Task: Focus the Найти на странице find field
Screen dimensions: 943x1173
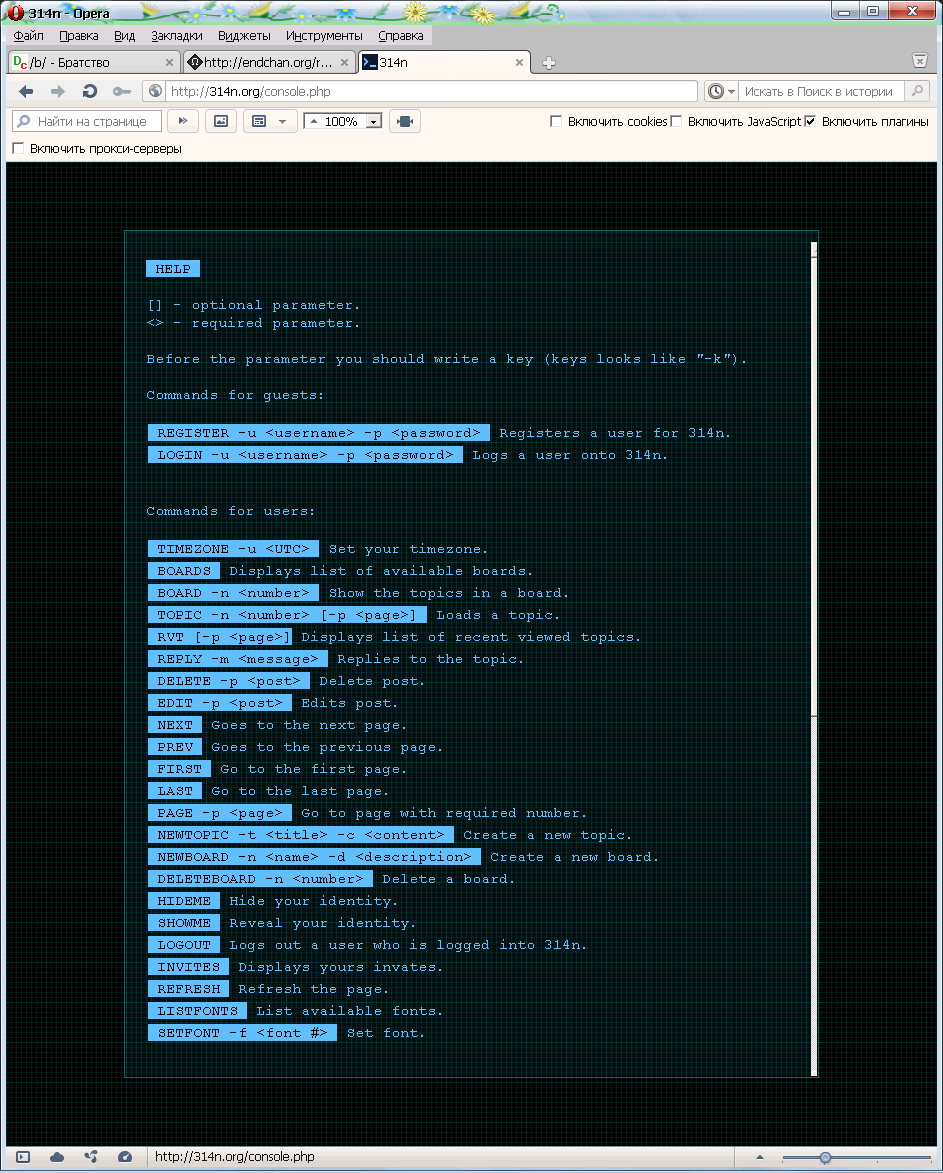Action: click(x=87, y=121)
